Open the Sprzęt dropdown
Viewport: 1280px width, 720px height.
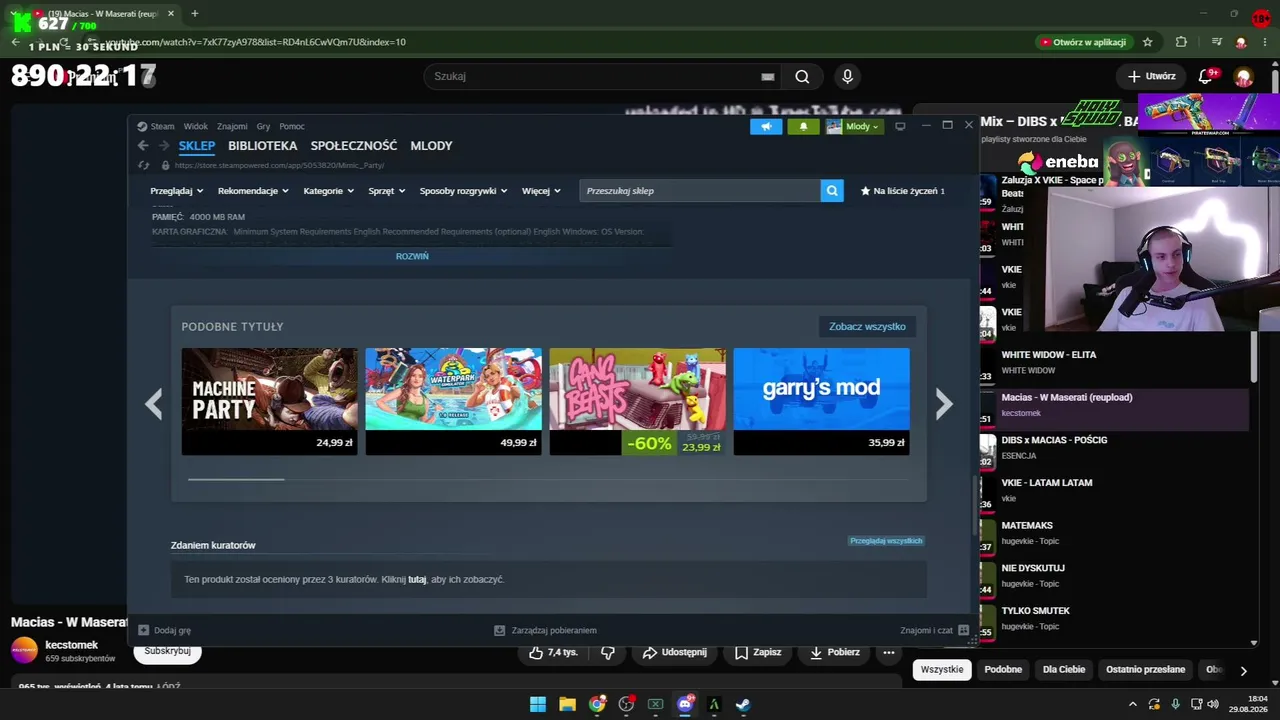[x=387, y=191]
